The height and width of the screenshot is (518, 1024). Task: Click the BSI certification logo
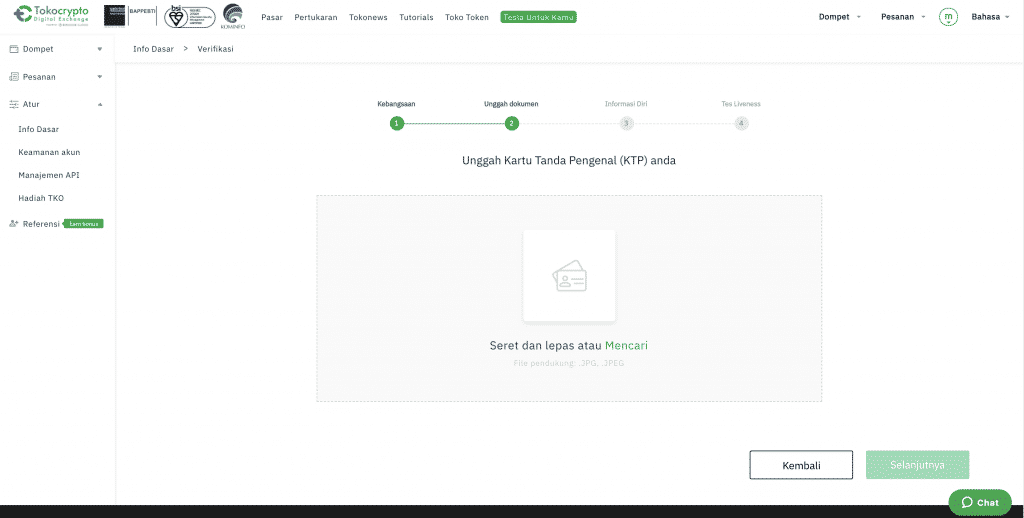pyautogui.click(x=189, y=16)
